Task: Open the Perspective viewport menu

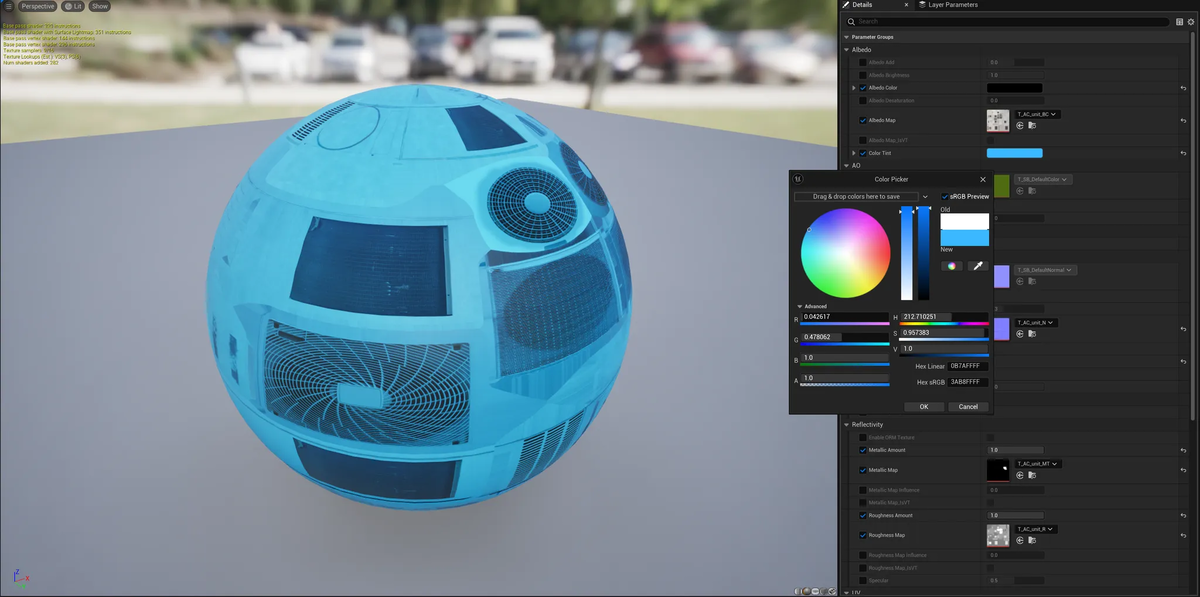Action: (x=38, y=6)
